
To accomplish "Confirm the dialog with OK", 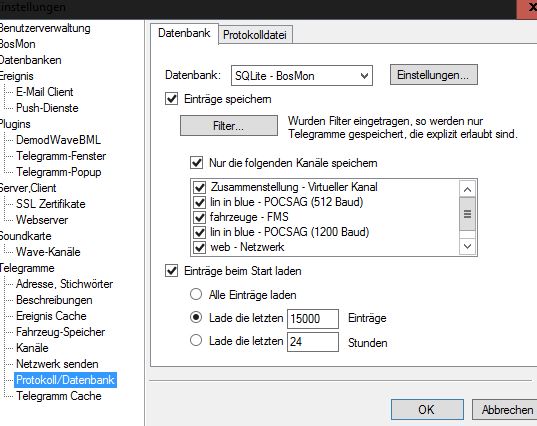I will click(x=427, y=409).
